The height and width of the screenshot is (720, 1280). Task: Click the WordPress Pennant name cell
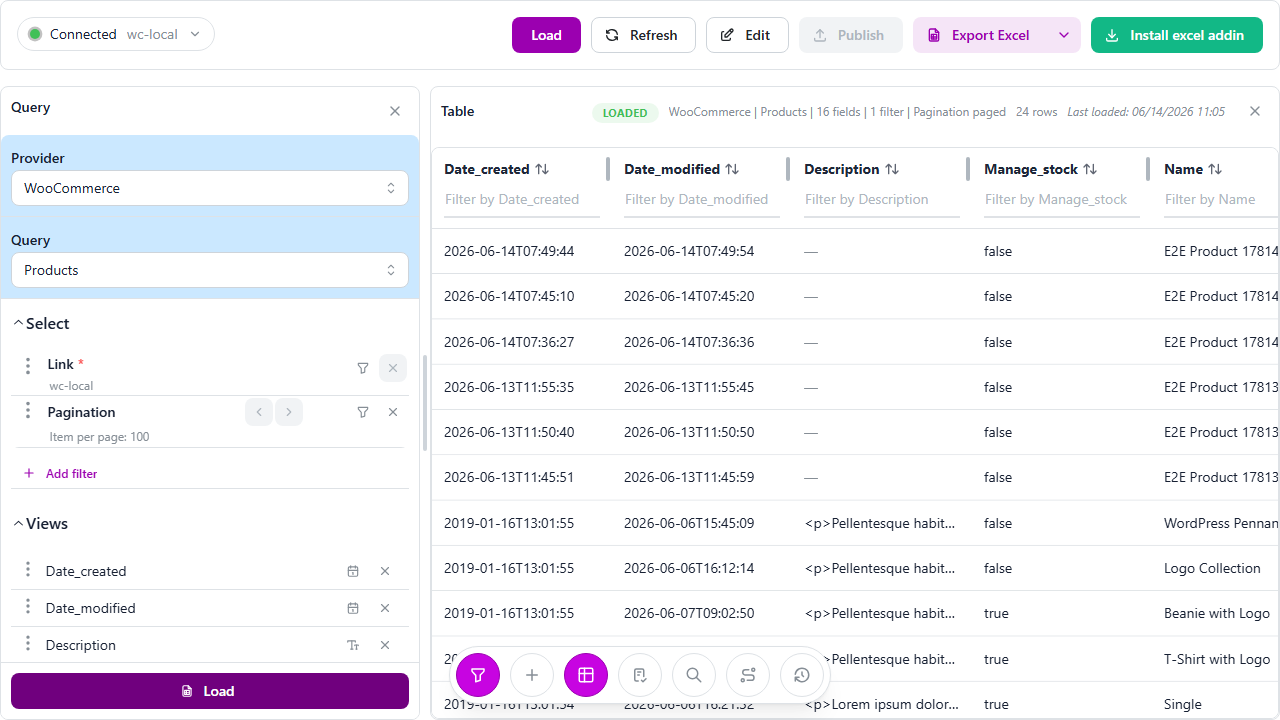pos(1221,523)
